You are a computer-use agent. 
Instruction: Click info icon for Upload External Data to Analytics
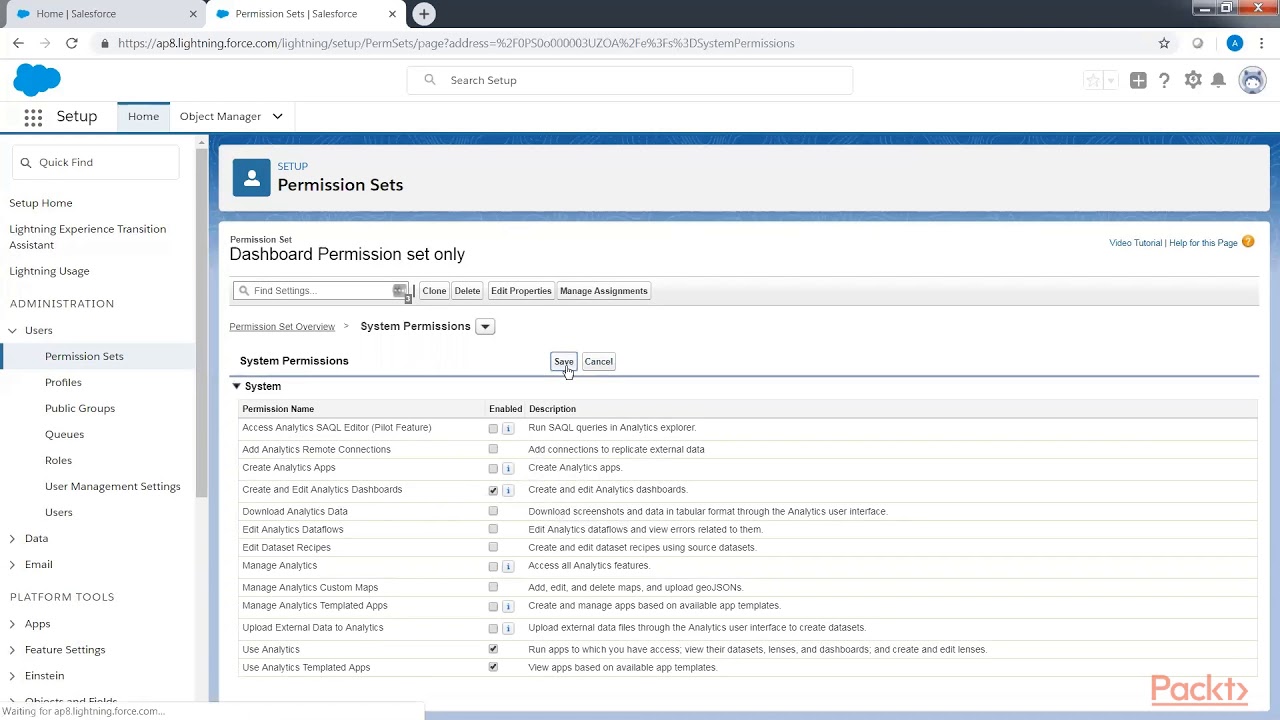[508, 628]
